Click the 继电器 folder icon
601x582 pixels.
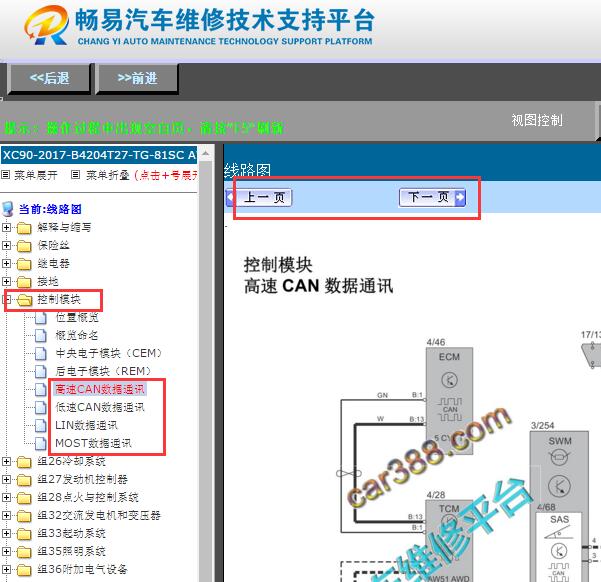click(x=24, y=264)
